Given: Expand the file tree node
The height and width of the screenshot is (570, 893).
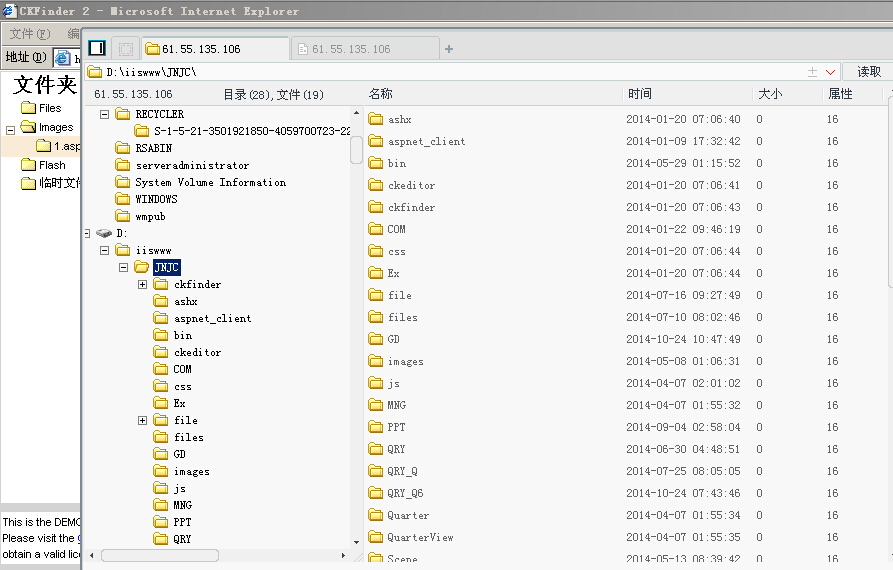Looking at the screenshot, I should [142, 420].
